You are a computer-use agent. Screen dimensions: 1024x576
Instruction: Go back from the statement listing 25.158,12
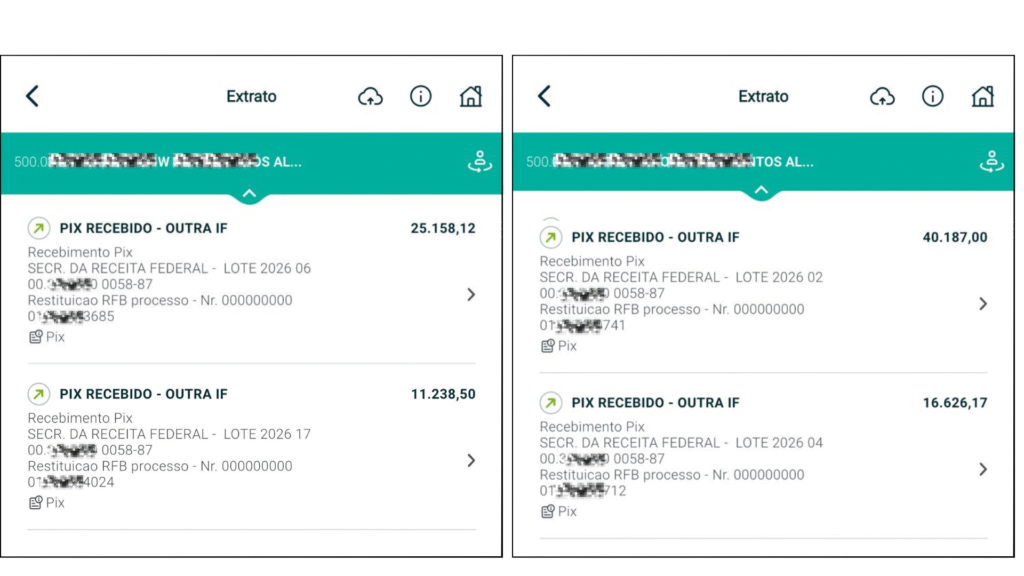click(x=32, y=96)
